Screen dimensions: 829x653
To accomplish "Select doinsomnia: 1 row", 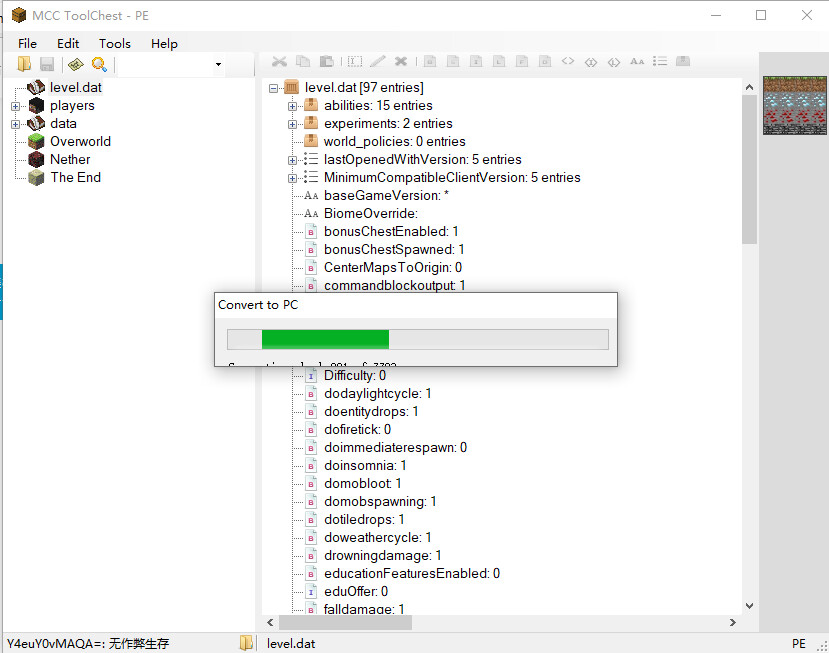I will (365, 465).
